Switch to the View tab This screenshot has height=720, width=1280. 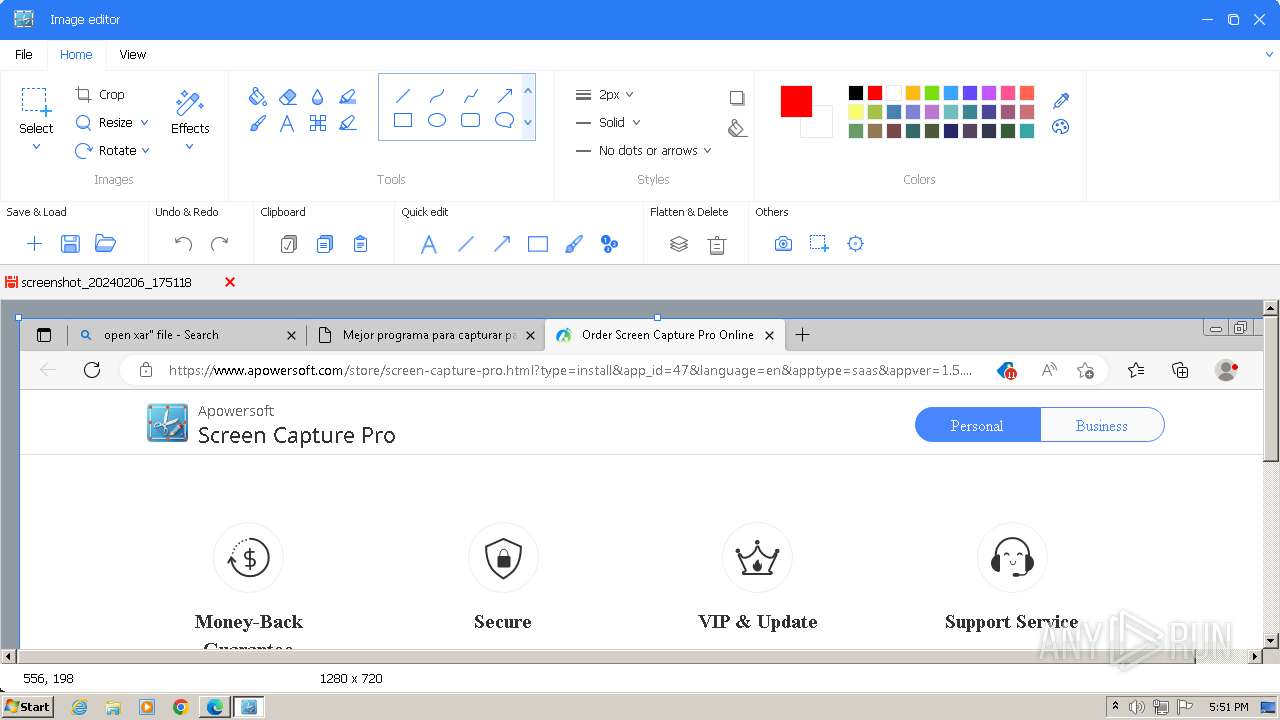[x=133, y=55]
